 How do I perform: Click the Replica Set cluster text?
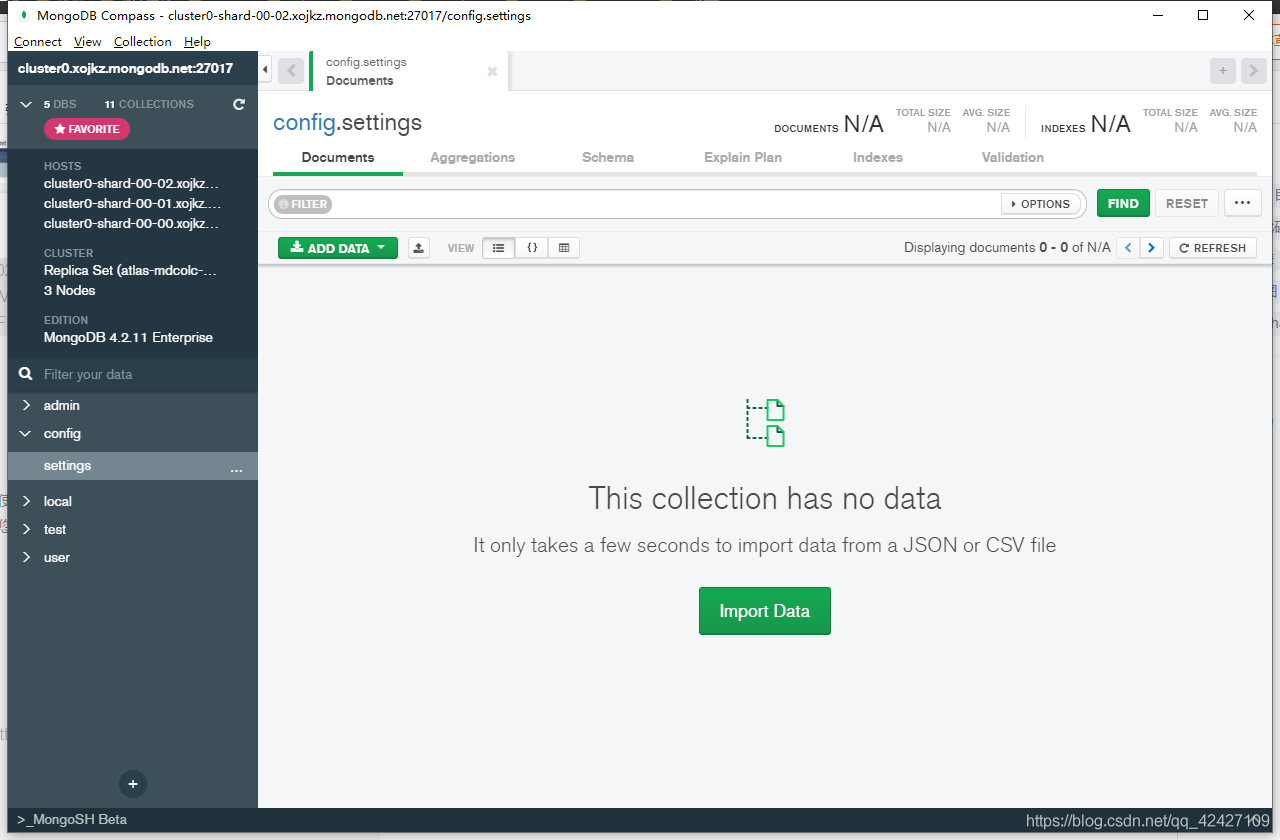tap(130, 271)
